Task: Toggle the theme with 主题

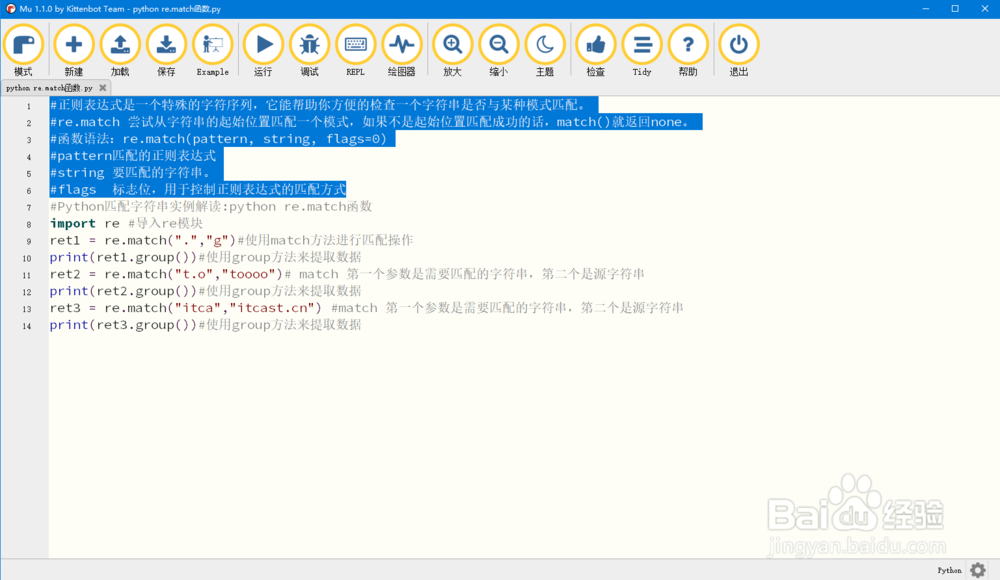Action: [x=545, y=50]
